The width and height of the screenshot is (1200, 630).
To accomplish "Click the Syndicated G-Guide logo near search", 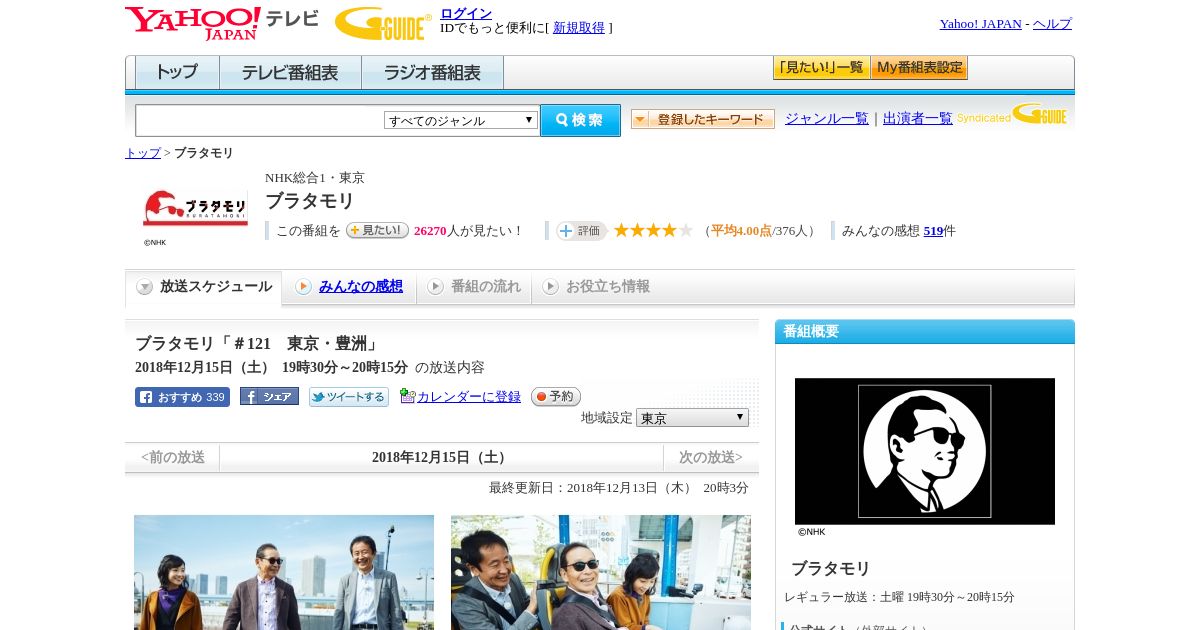I will [1012, 114].
